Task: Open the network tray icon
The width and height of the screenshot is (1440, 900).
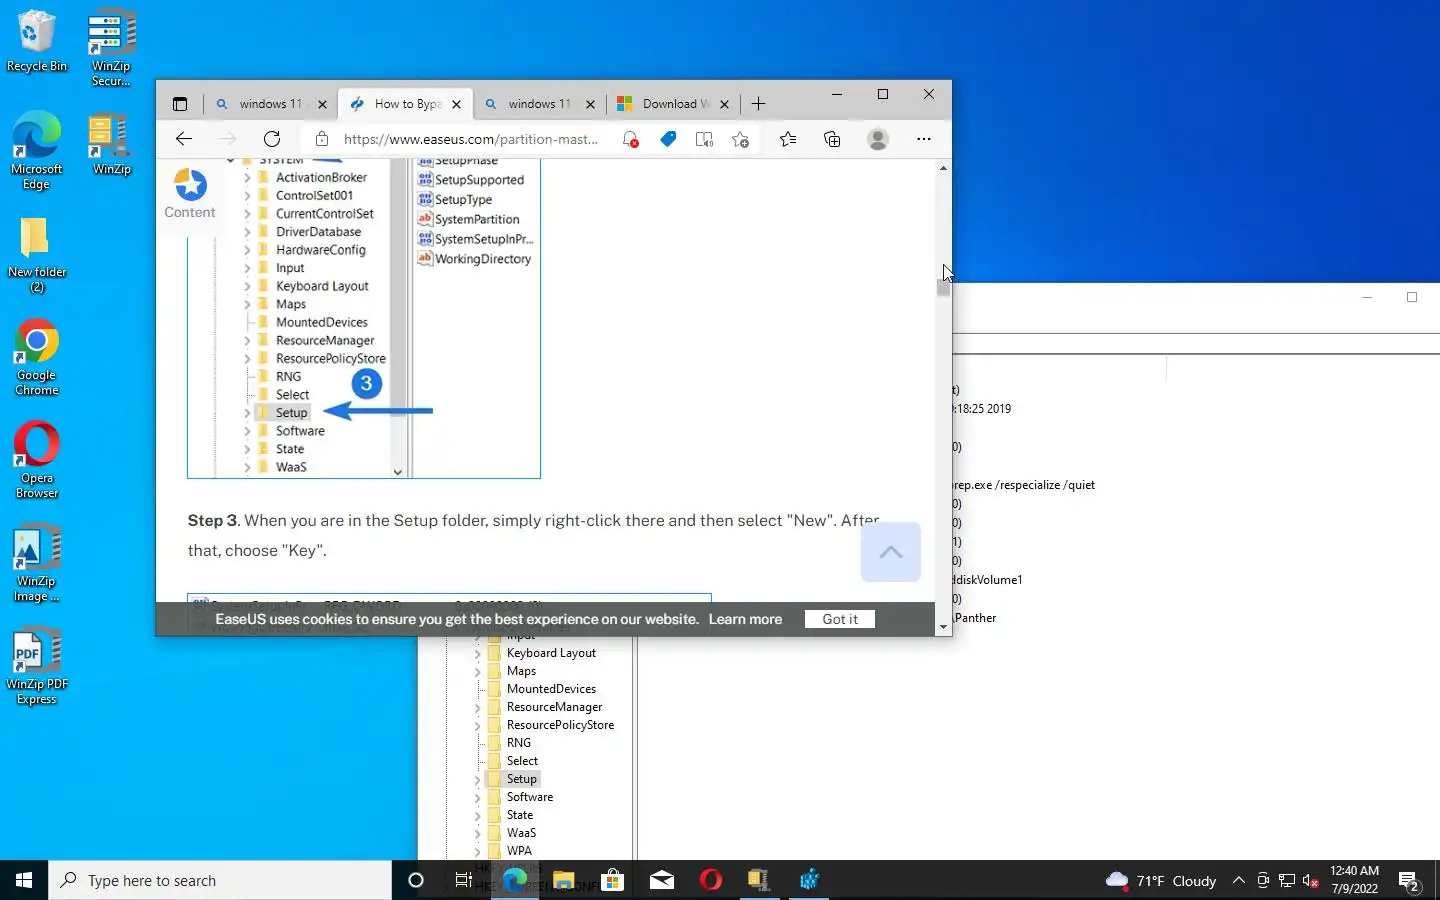Action: pos(1287,881)
